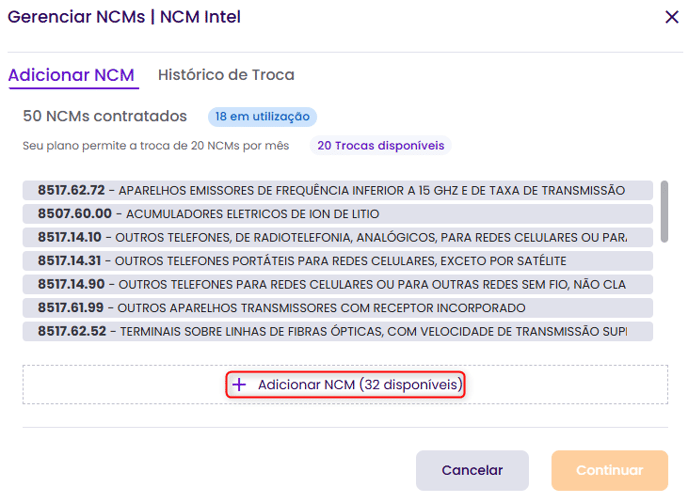Click the Continuar button
This screenshot has height=503, width=688.
point(609,470)
